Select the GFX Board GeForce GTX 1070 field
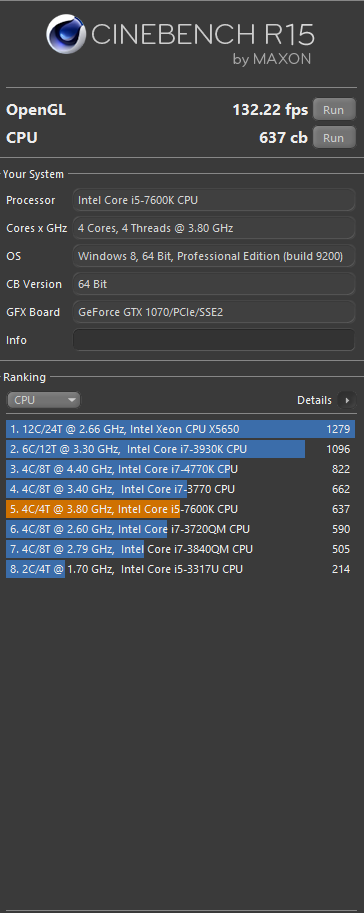 (214, 312)
